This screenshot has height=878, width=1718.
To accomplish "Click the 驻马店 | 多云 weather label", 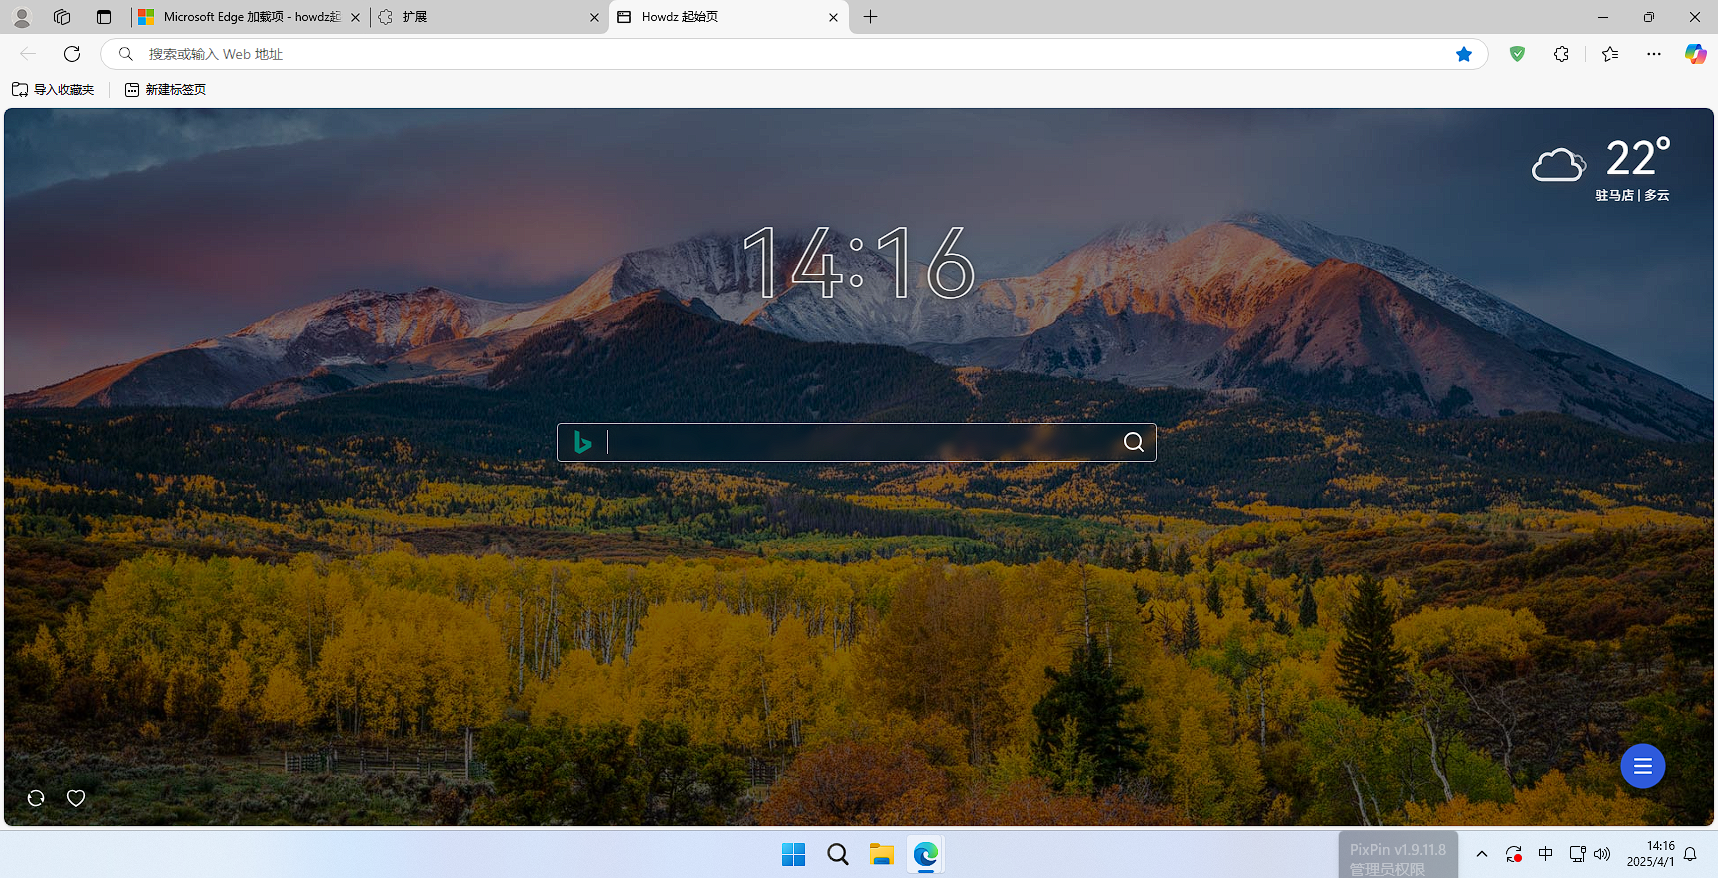I will [1632, 196].
